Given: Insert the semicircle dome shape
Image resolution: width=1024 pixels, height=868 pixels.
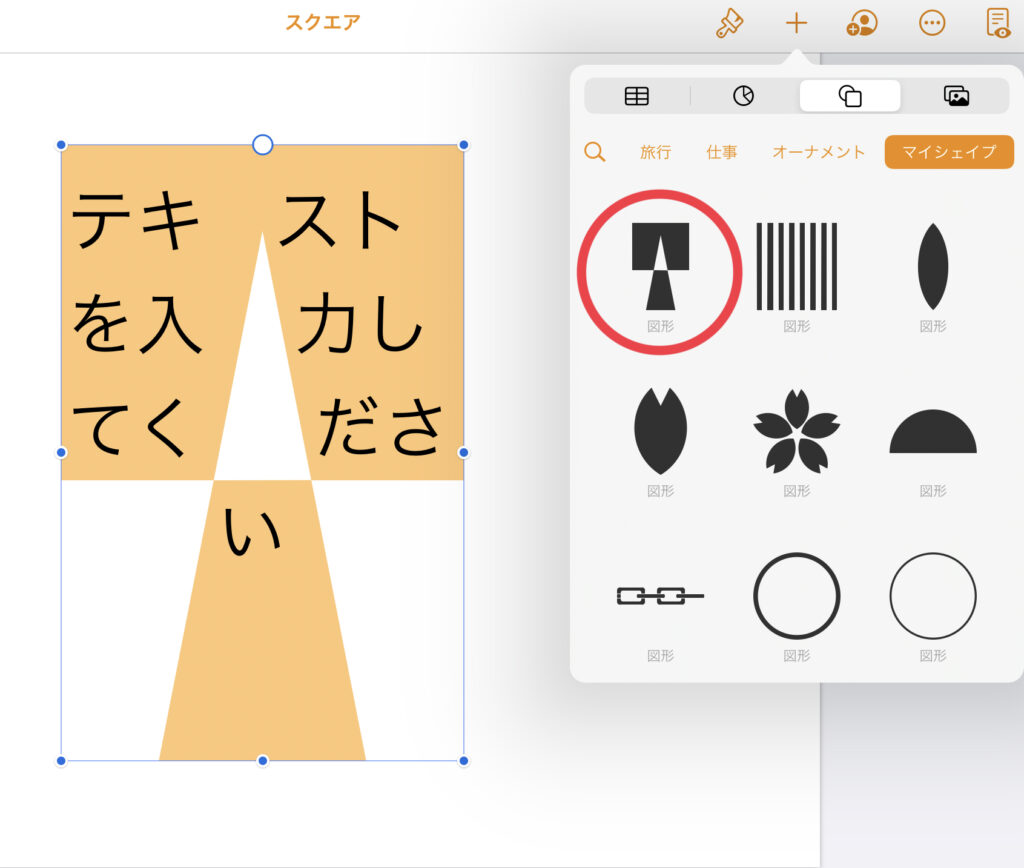Looking at the screenshot, I should (x=933, y=431).
